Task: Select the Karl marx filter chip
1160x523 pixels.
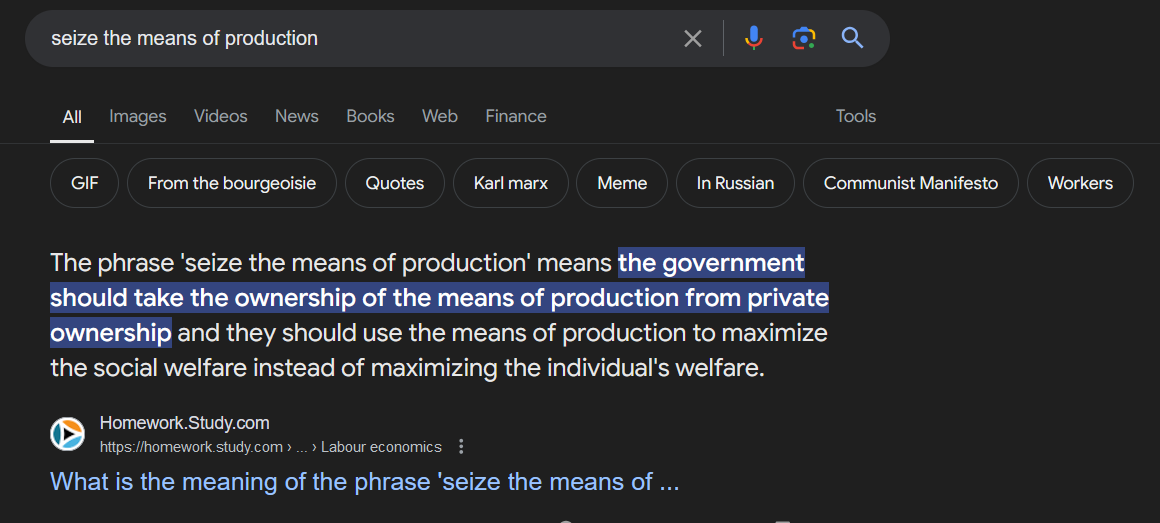Action: [x=510, y=183]
